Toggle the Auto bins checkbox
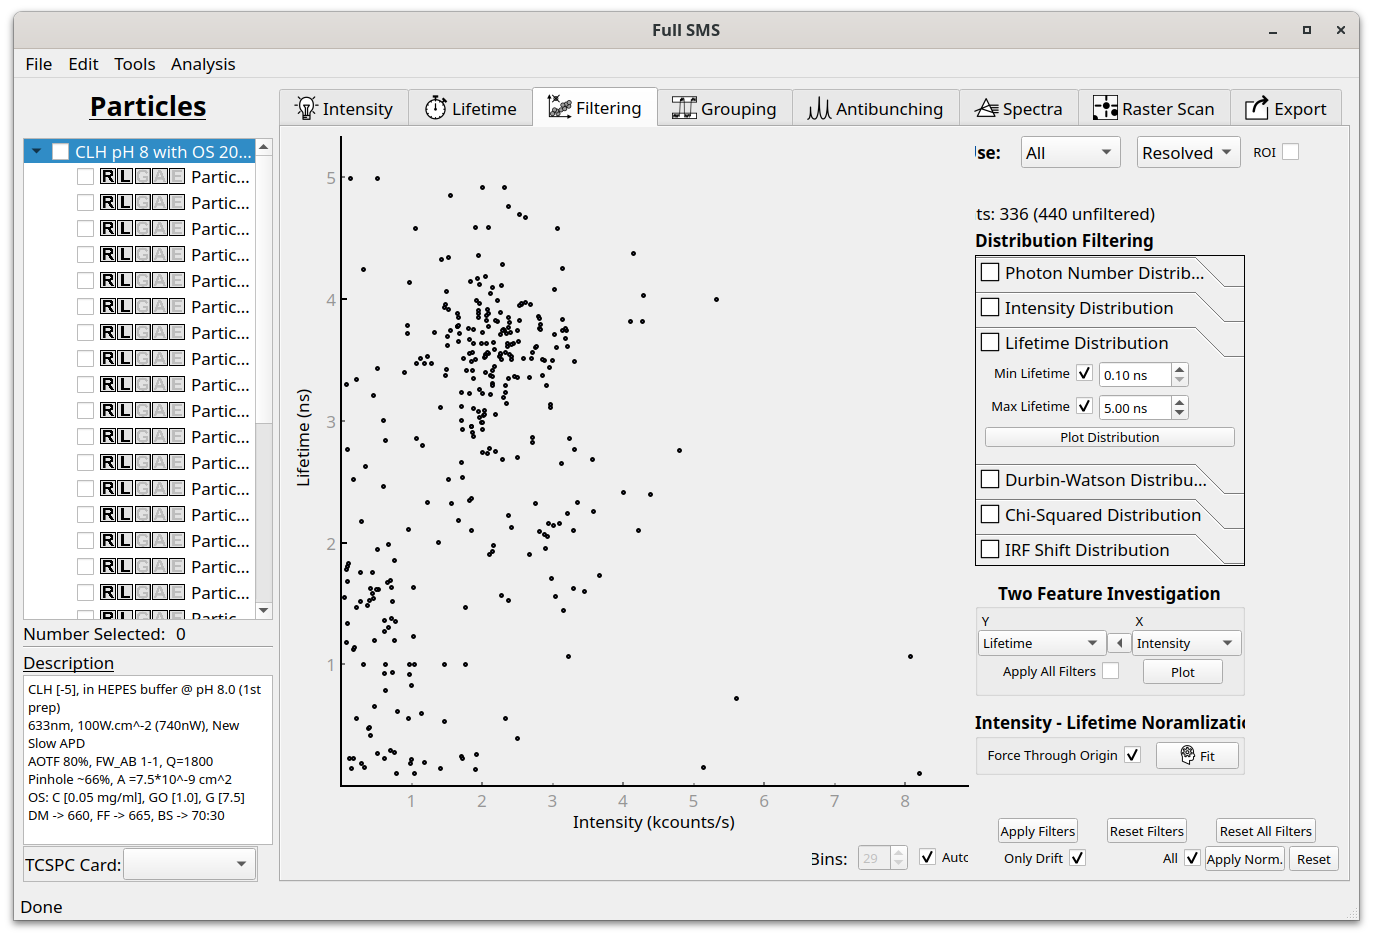Image resolution: width=1373 pixels, height=937 pixels. click(x=928, y=857)
